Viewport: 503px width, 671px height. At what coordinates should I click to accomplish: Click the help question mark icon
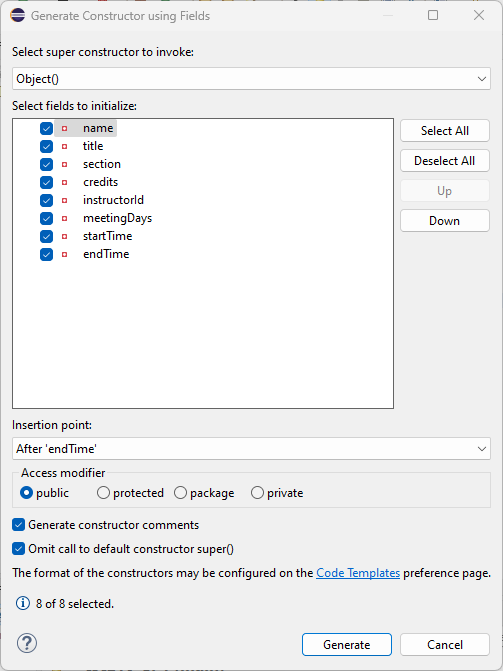27,643
